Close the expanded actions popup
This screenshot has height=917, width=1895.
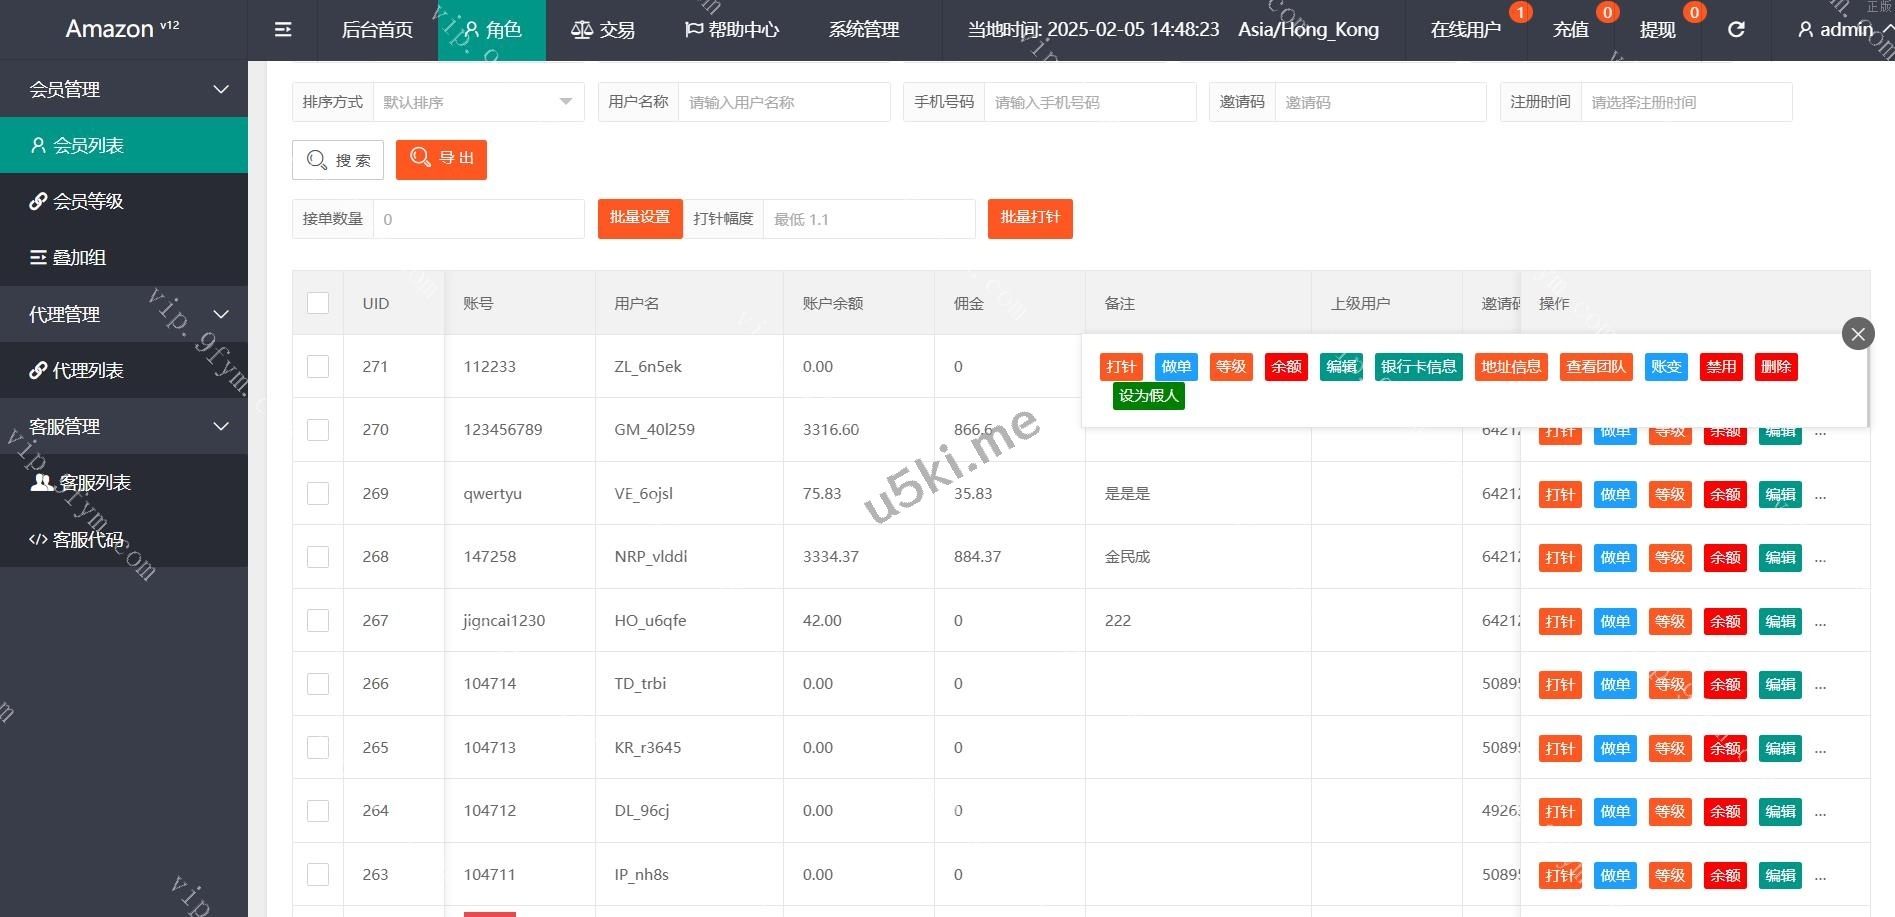pyautogui.click(x=1857, y=334)
